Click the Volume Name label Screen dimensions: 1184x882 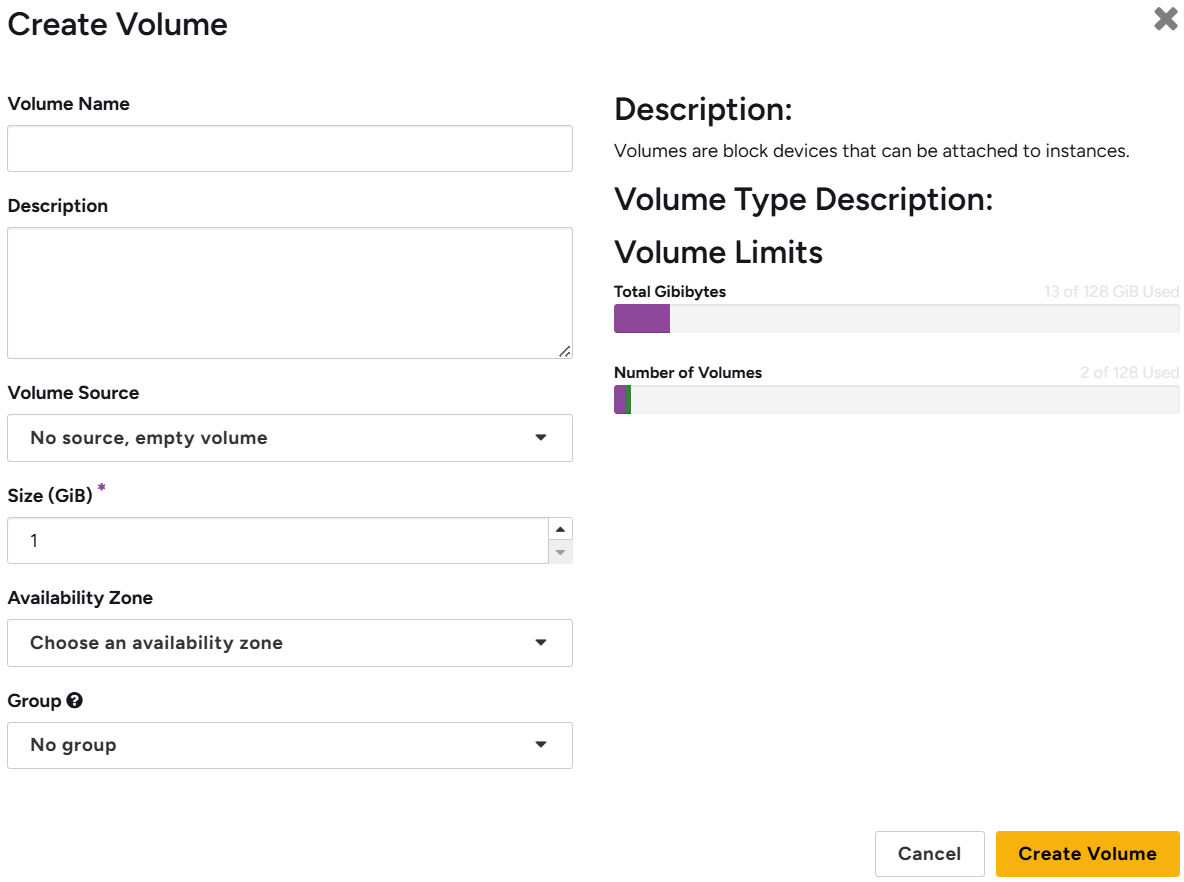click(x=68, y=104)
